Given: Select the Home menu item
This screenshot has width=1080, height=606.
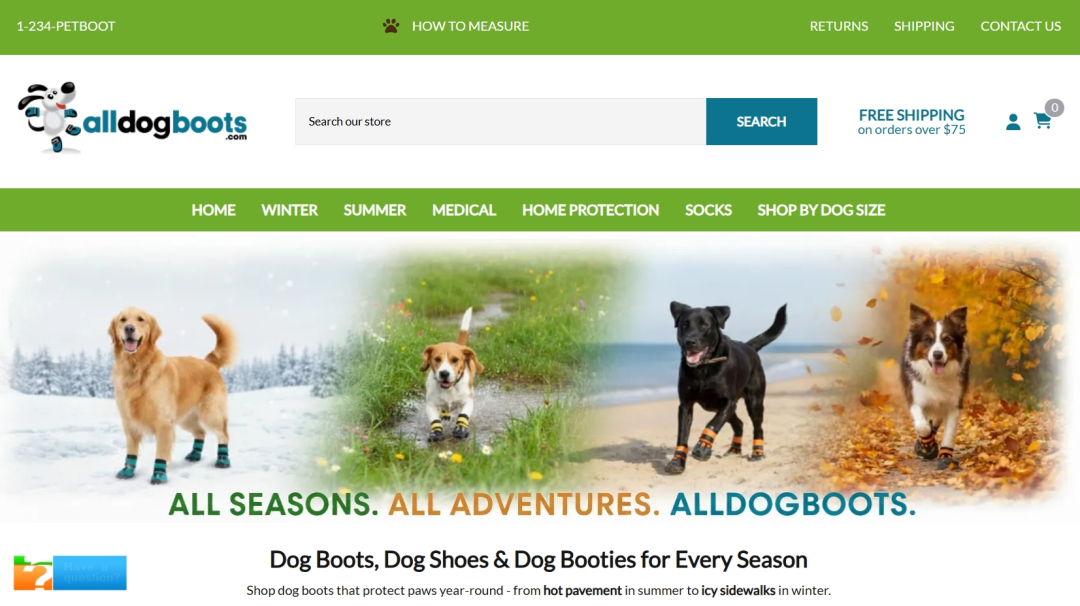Looking at the screenshot, I should pos(214,210).
